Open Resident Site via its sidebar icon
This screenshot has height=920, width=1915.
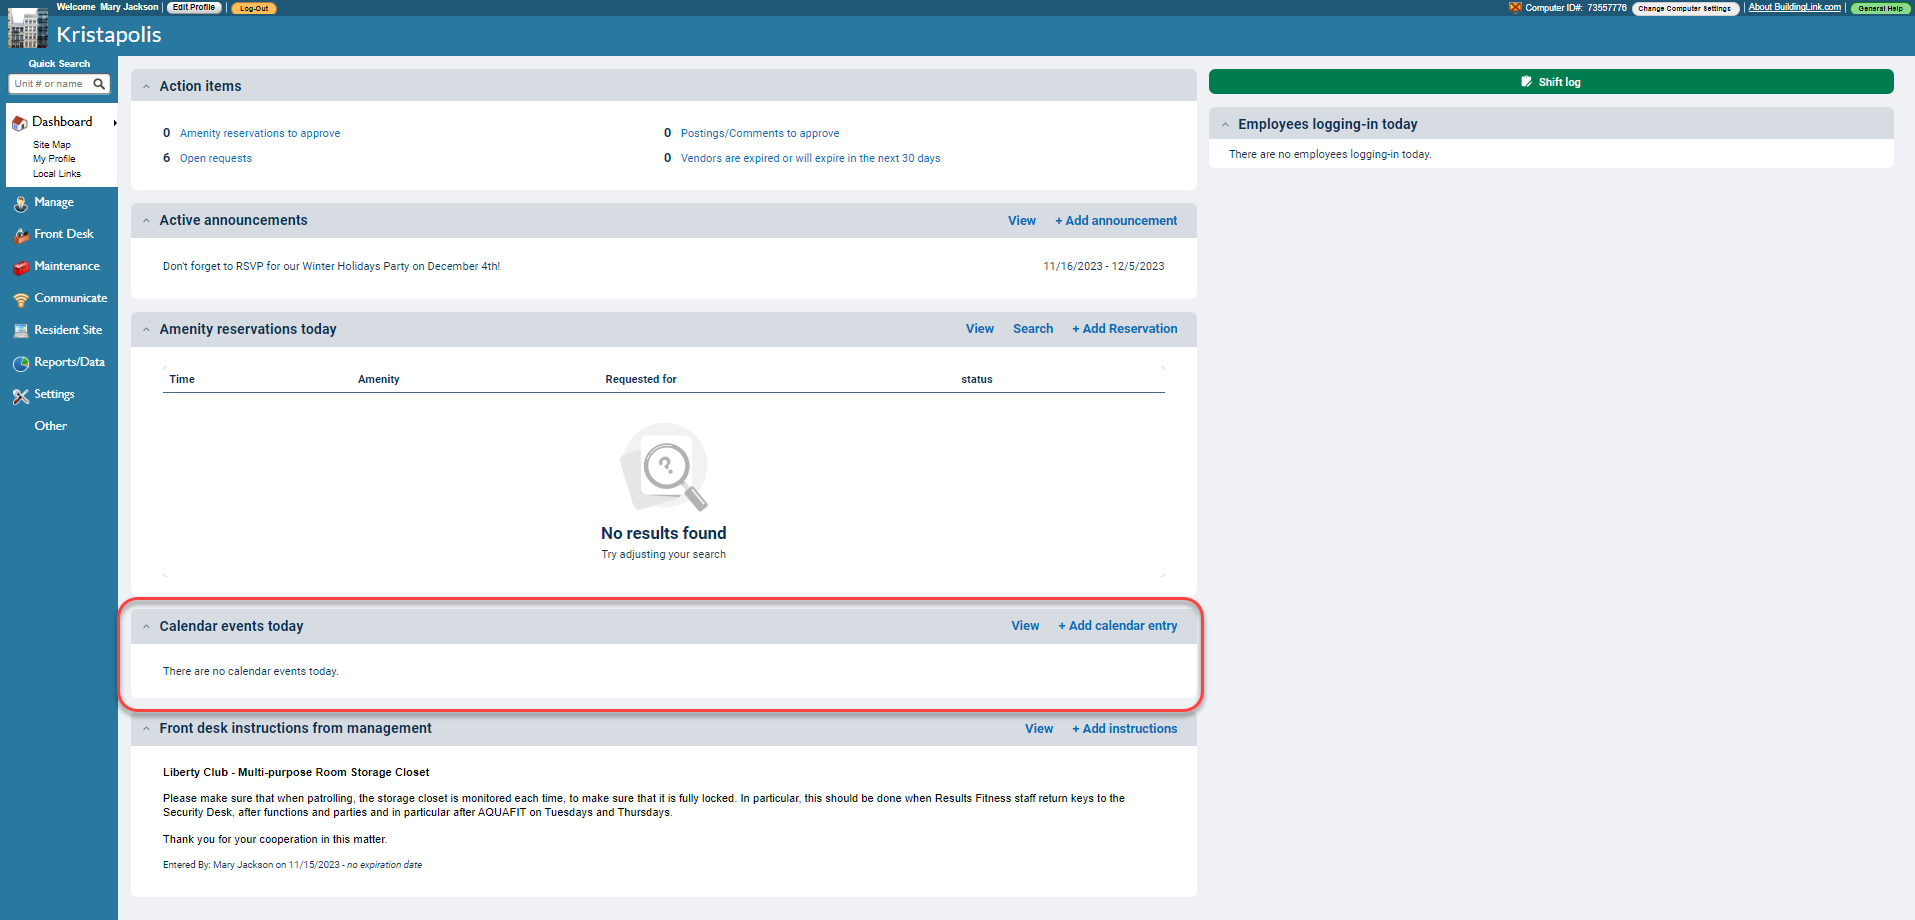[21, 330]
